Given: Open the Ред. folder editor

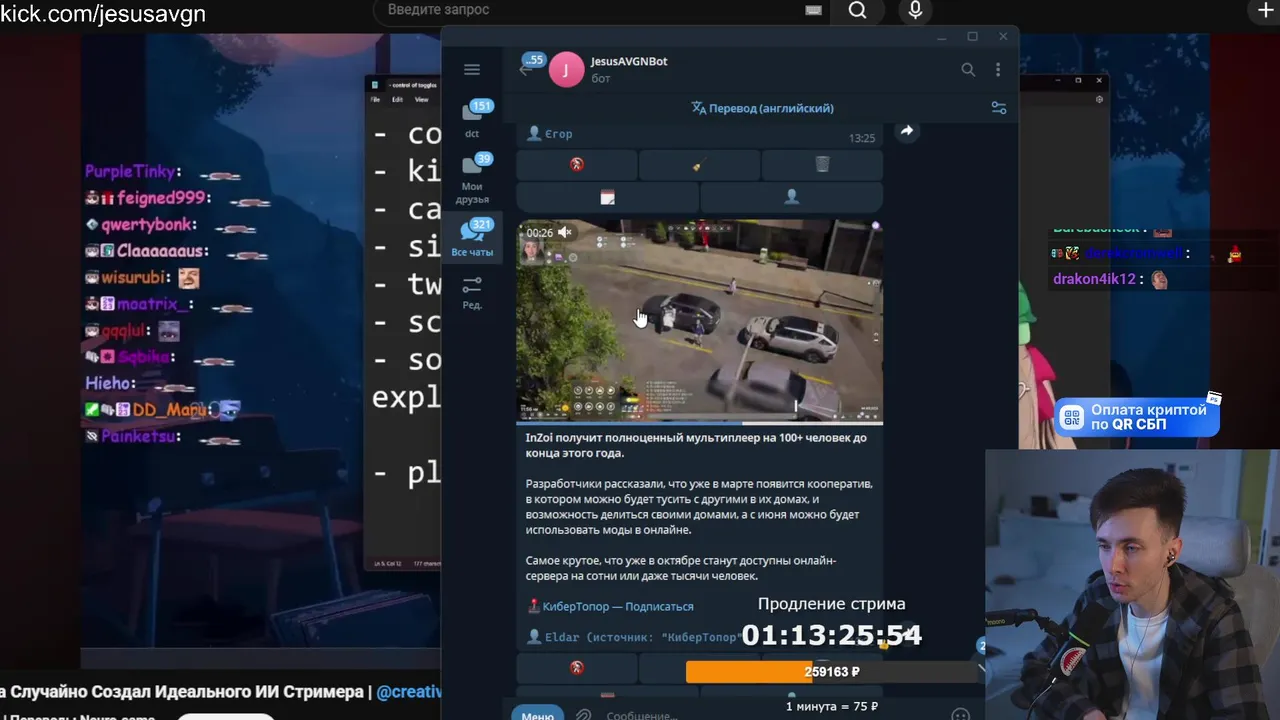Looking at the screenshot, I should (x=472, y=292).
